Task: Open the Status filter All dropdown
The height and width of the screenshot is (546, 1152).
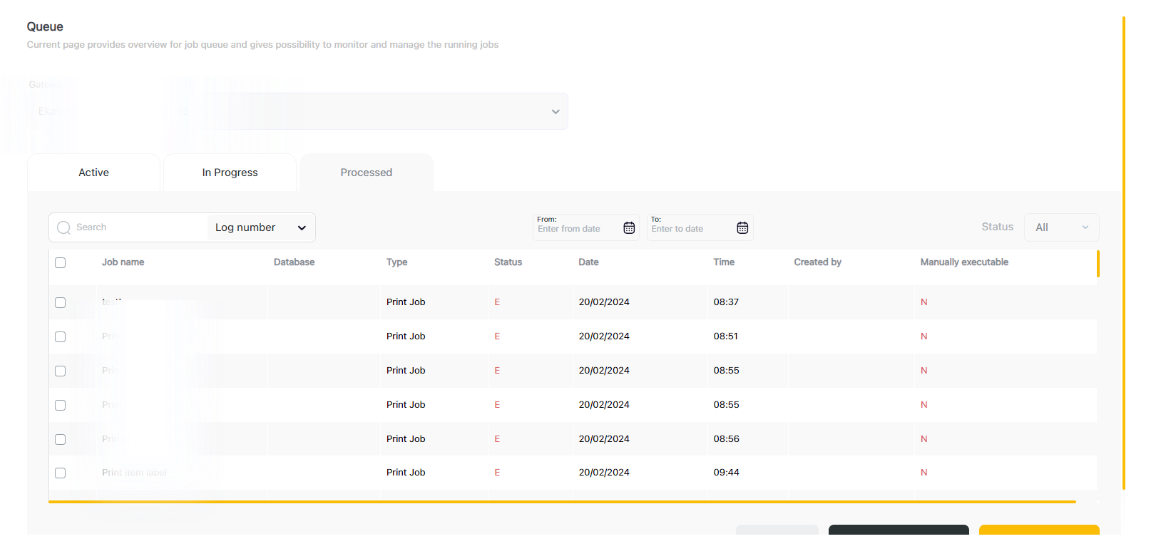Action: [1061, 228]
